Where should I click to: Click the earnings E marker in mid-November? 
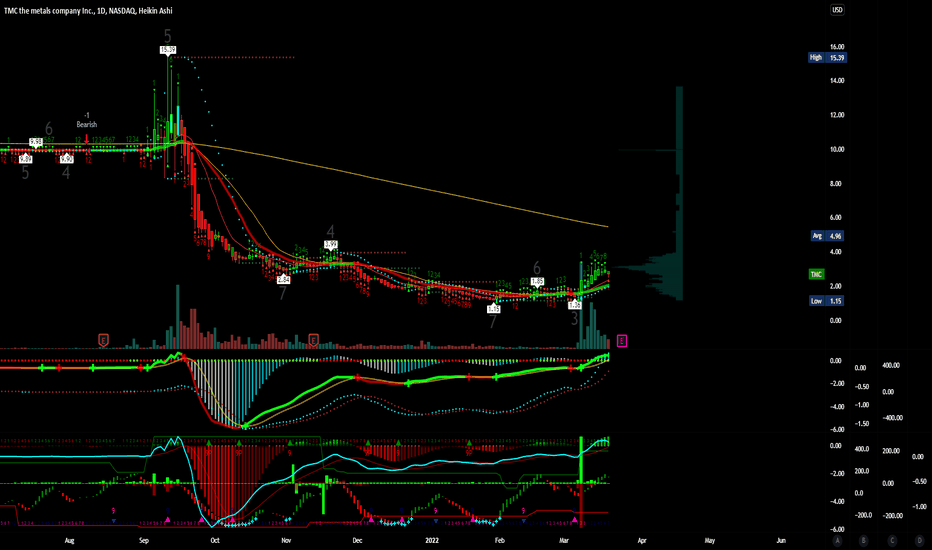point(313,340)
